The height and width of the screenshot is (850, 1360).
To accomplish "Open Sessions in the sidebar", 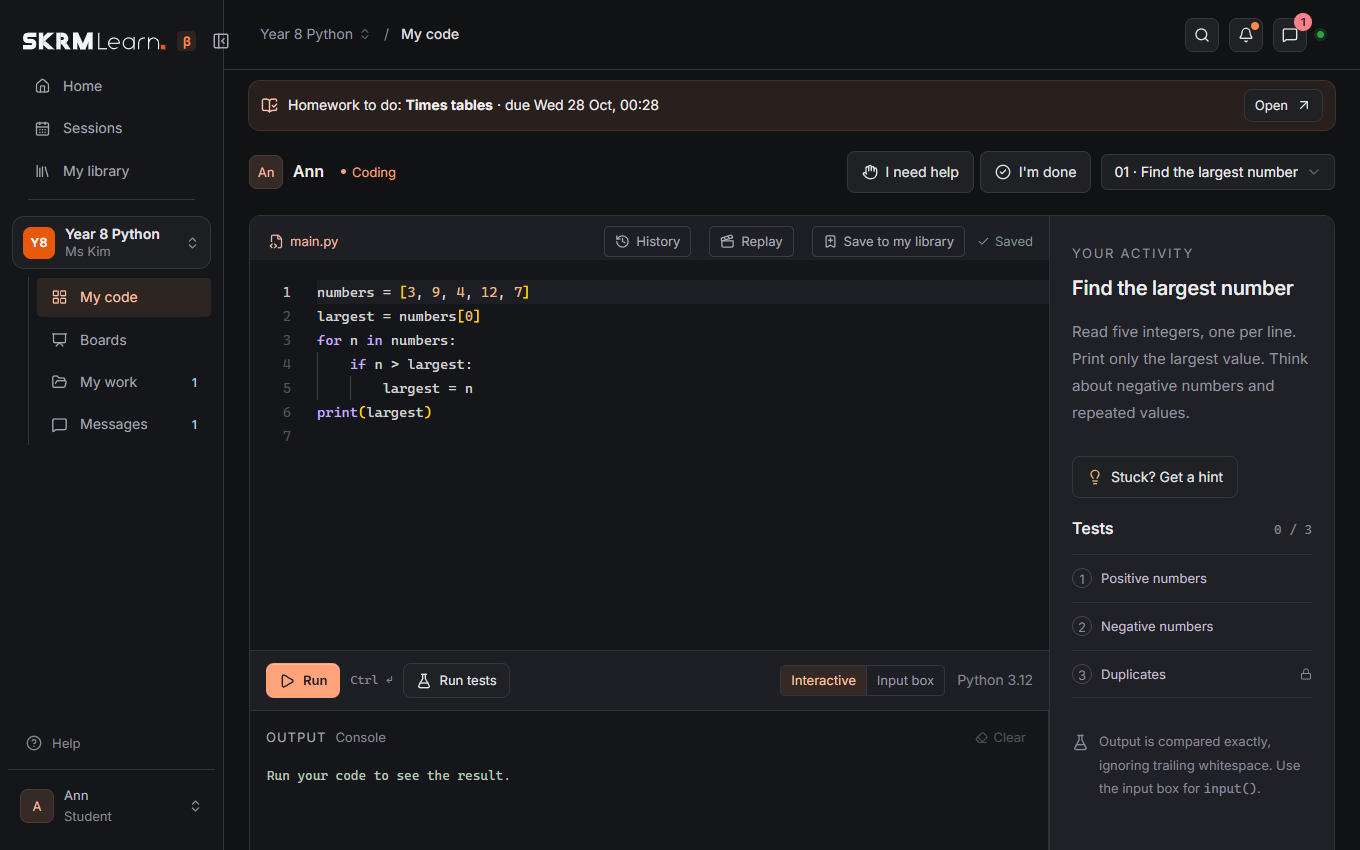I will point(111,128).
